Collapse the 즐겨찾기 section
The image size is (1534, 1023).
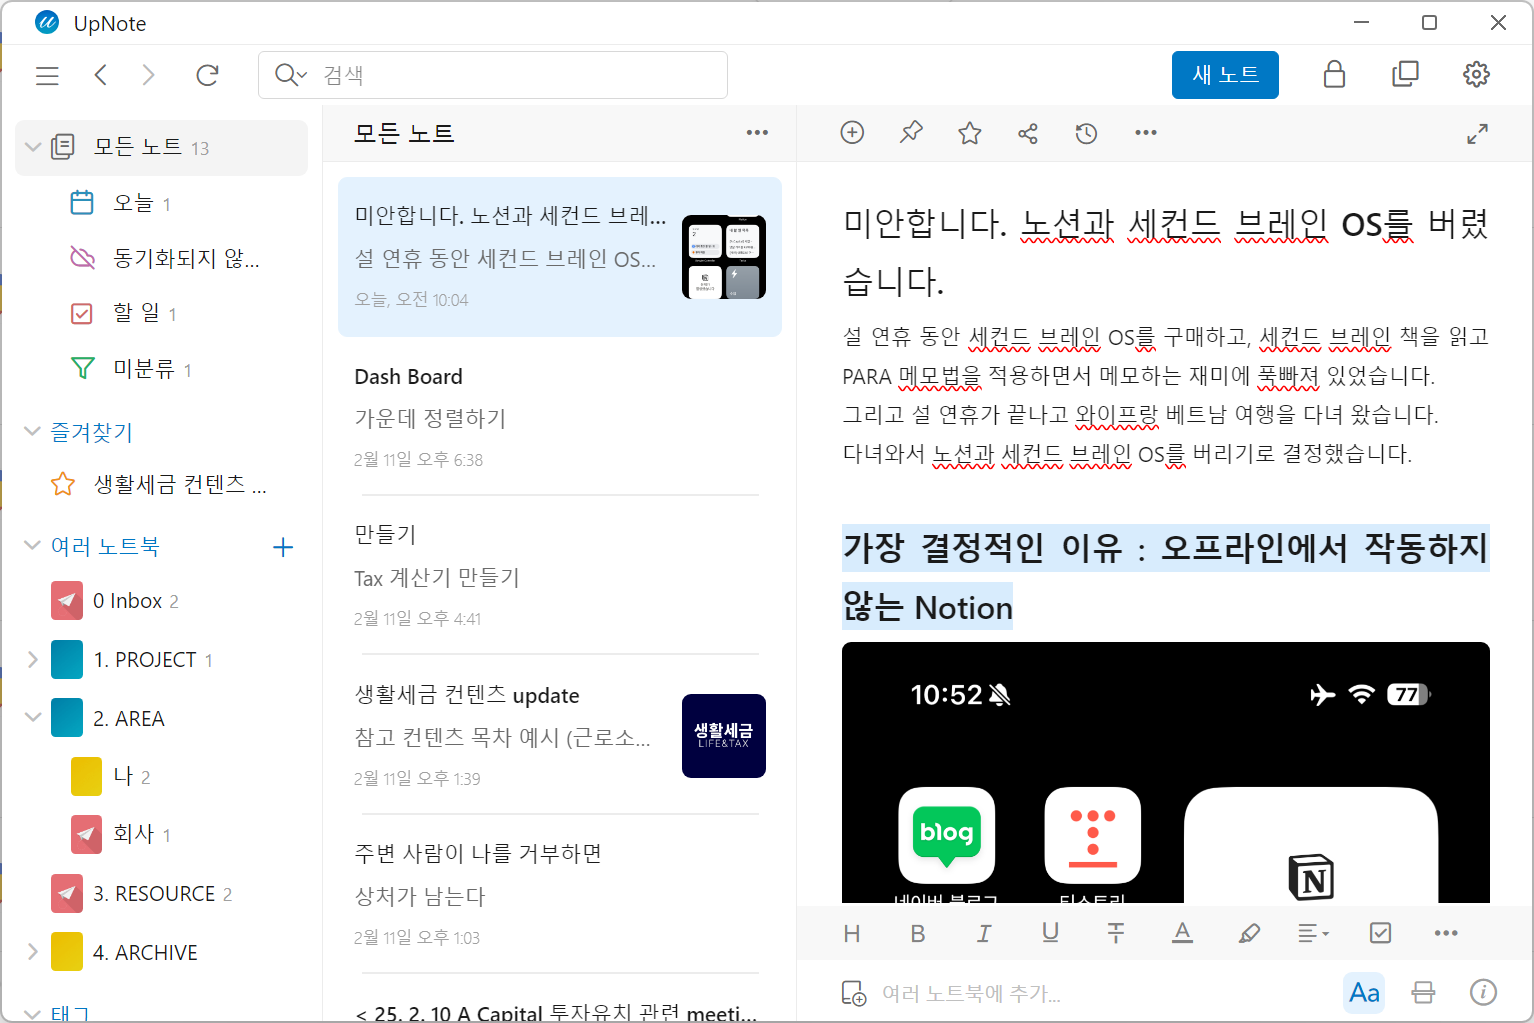(x=32, y=431)
